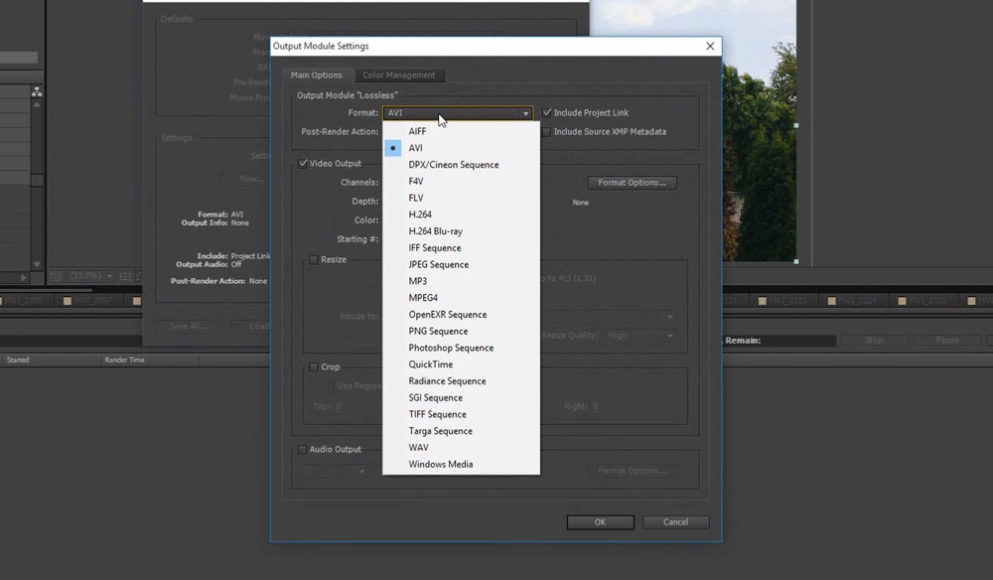Screen dimensions: 993x580
Task: Disable Video Output
Action: coord(301,163)
